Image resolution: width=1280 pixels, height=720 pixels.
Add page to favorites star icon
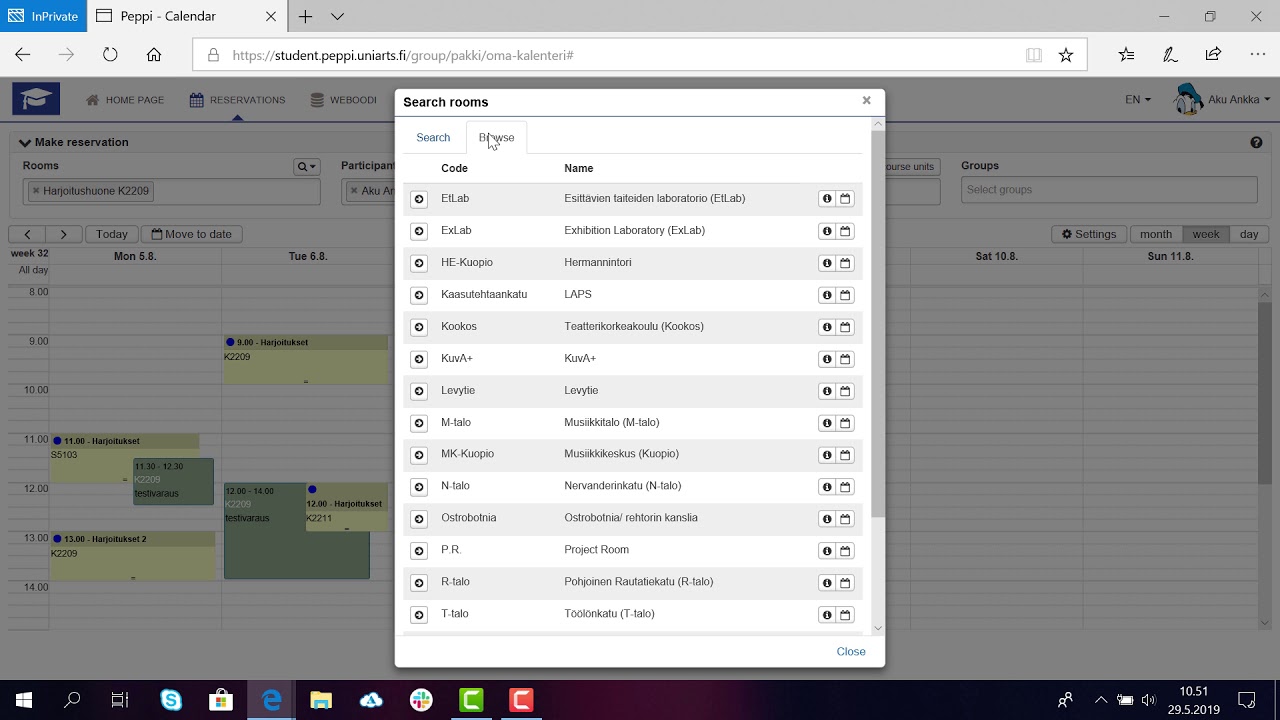(x=1066, y=55)
